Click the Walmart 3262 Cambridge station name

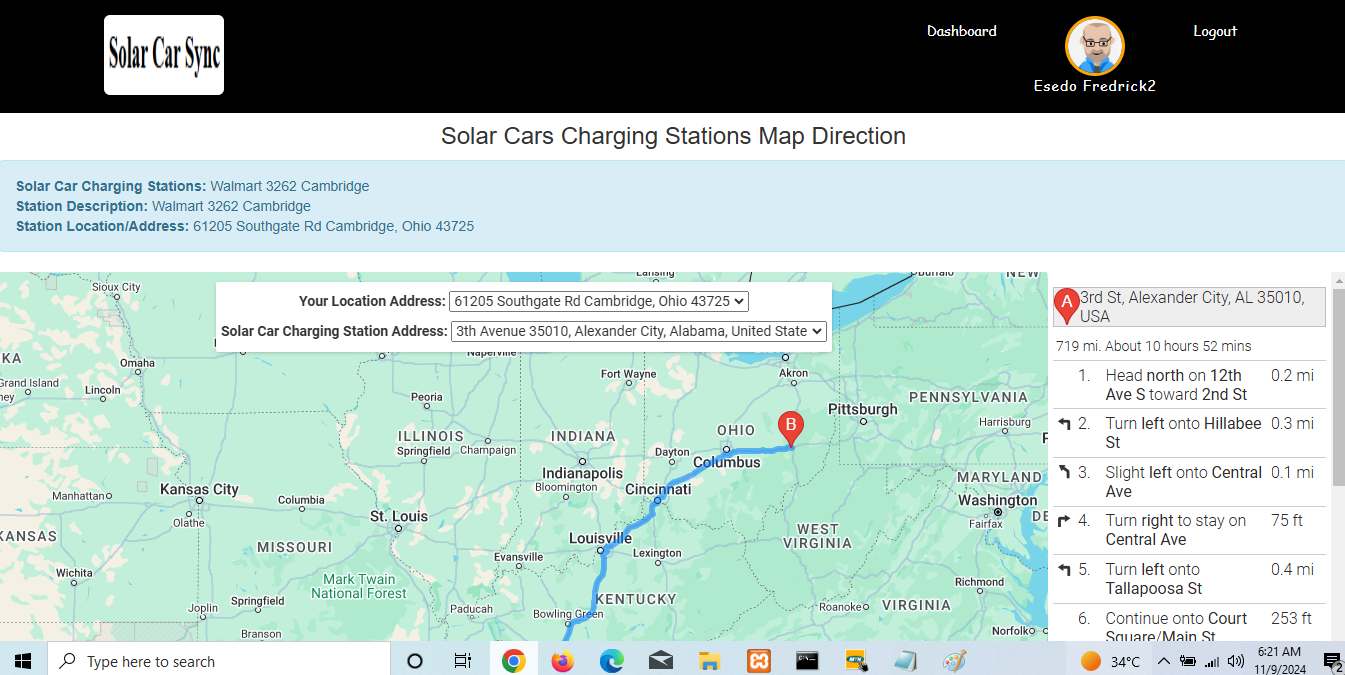[x=289, y=186]
